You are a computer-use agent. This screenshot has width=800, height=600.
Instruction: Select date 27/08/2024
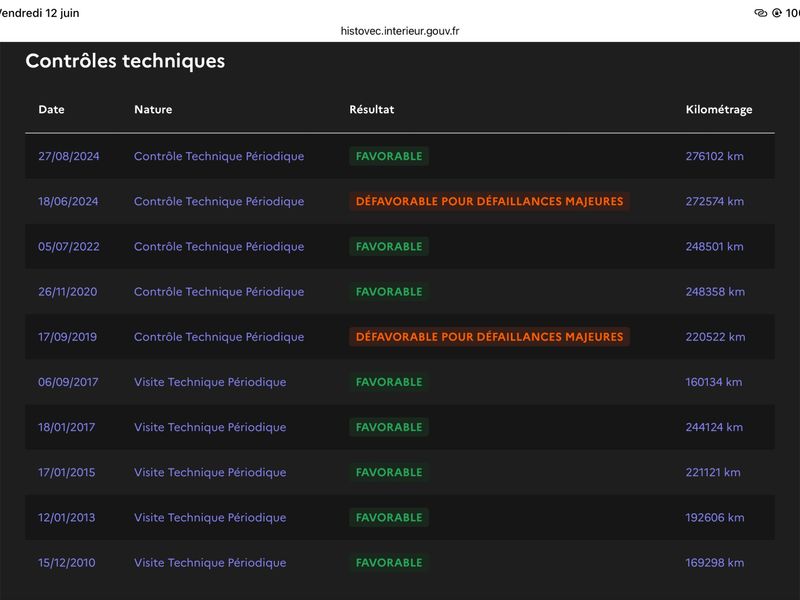pyautogui.click(x=68, y=156)
